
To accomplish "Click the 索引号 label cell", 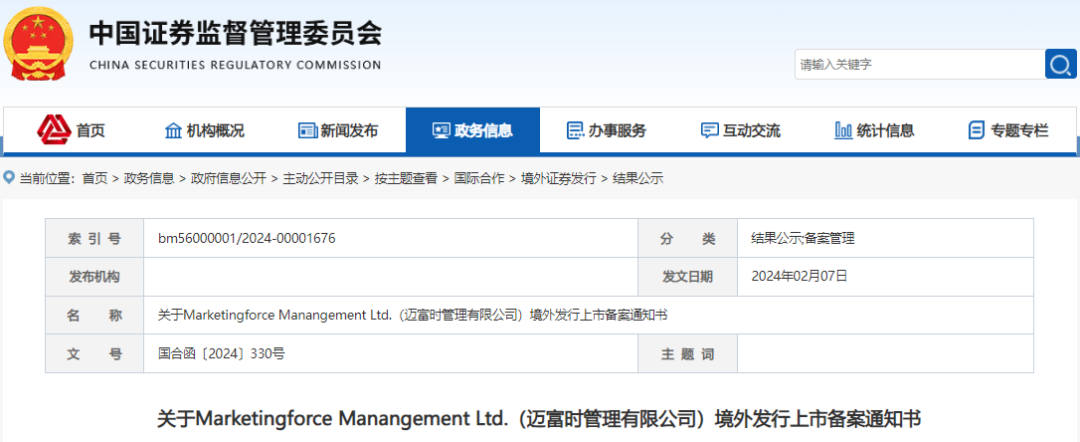I will click(94, 238).
